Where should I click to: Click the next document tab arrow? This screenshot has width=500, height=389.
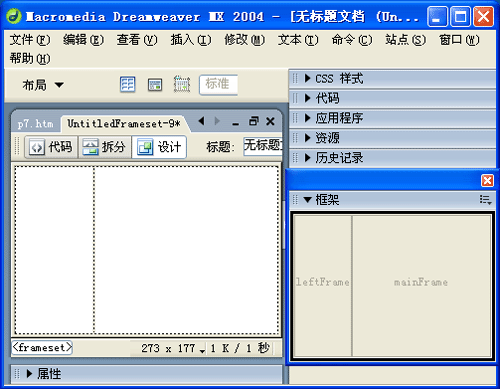point(217,121)
